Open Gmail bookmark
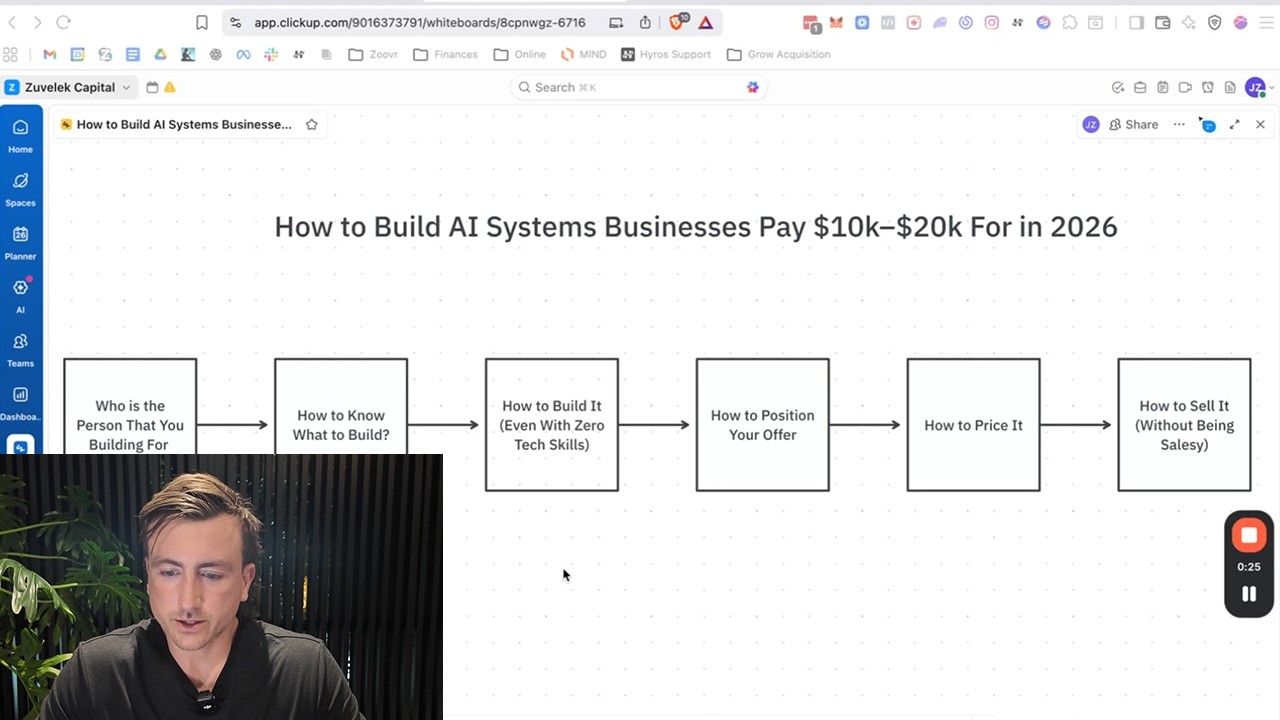Screen dimensions: 1280x720 (50, 54)
